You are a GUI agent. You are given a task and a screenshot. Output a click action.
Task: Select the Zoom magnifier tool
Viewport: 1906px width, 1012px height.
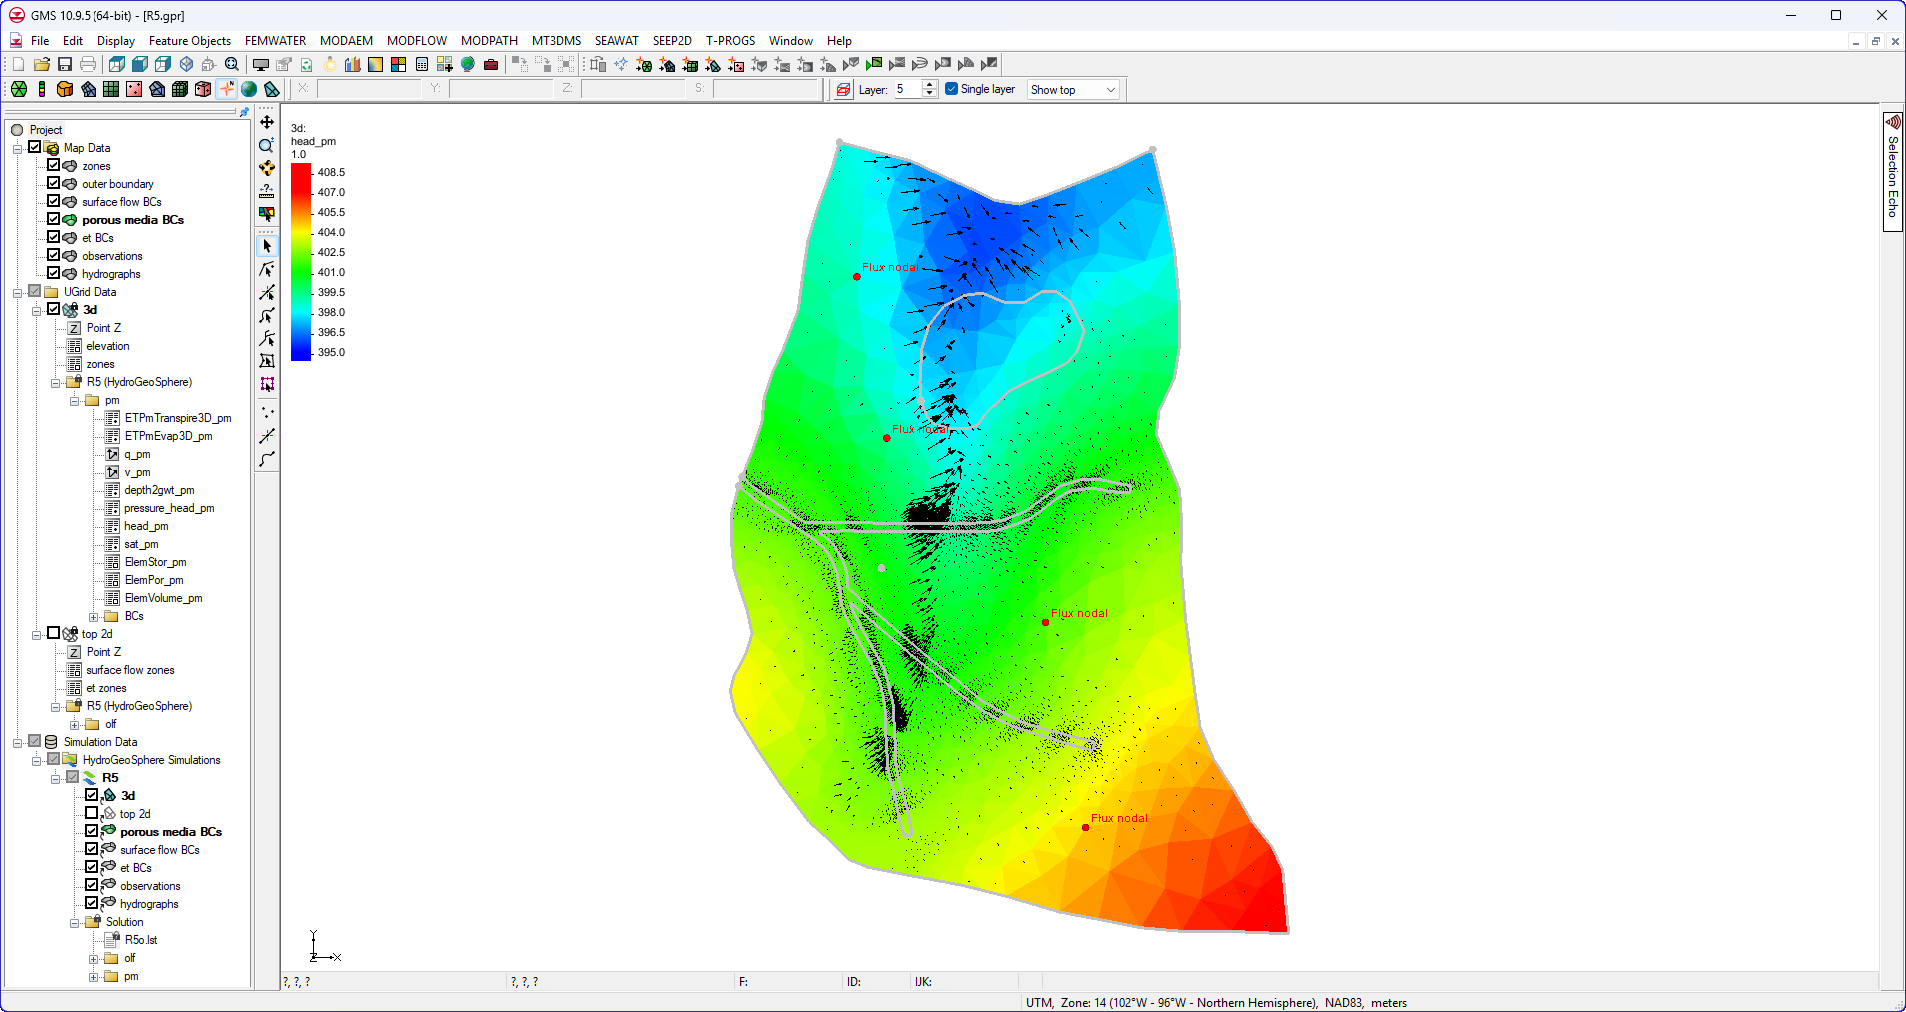click(x=267, y=145)
